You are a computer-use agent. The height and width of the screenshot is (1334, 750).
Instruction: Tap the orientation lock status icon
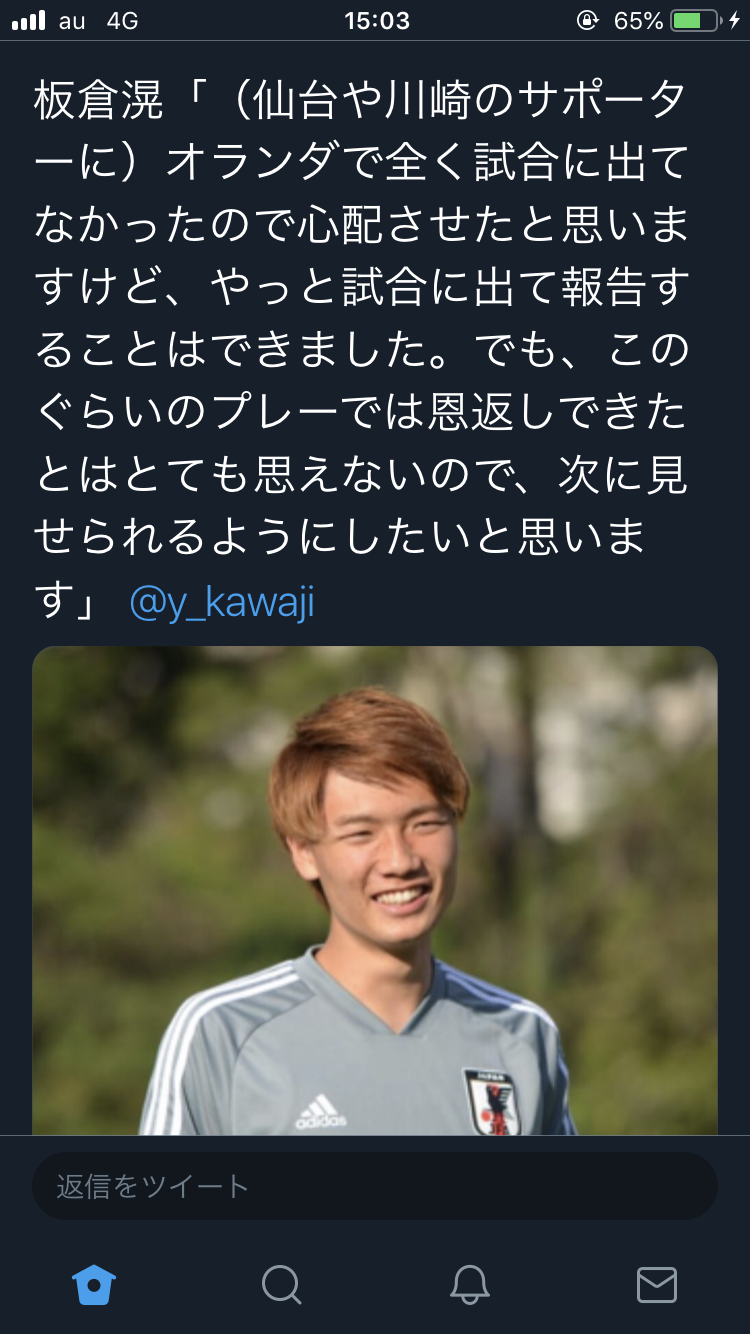(x=587, y=20)
